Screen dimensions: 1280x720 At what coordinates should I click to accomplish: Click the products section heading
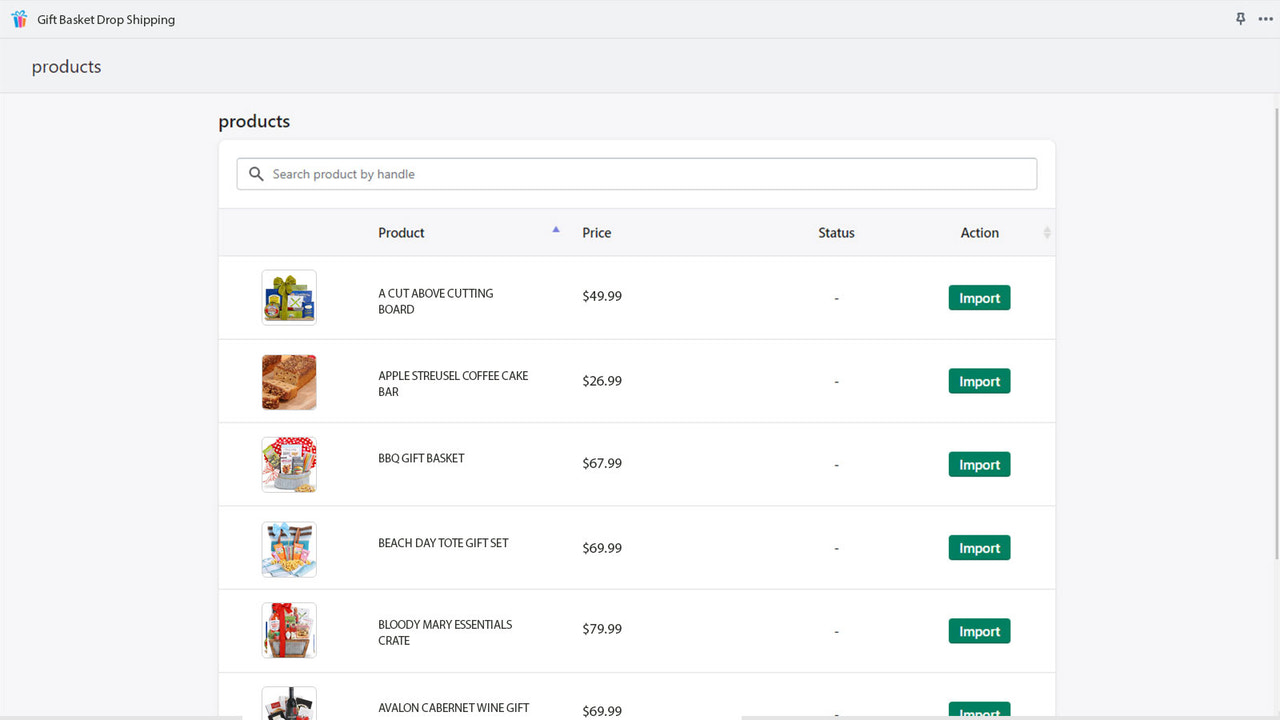pos(254,121)
